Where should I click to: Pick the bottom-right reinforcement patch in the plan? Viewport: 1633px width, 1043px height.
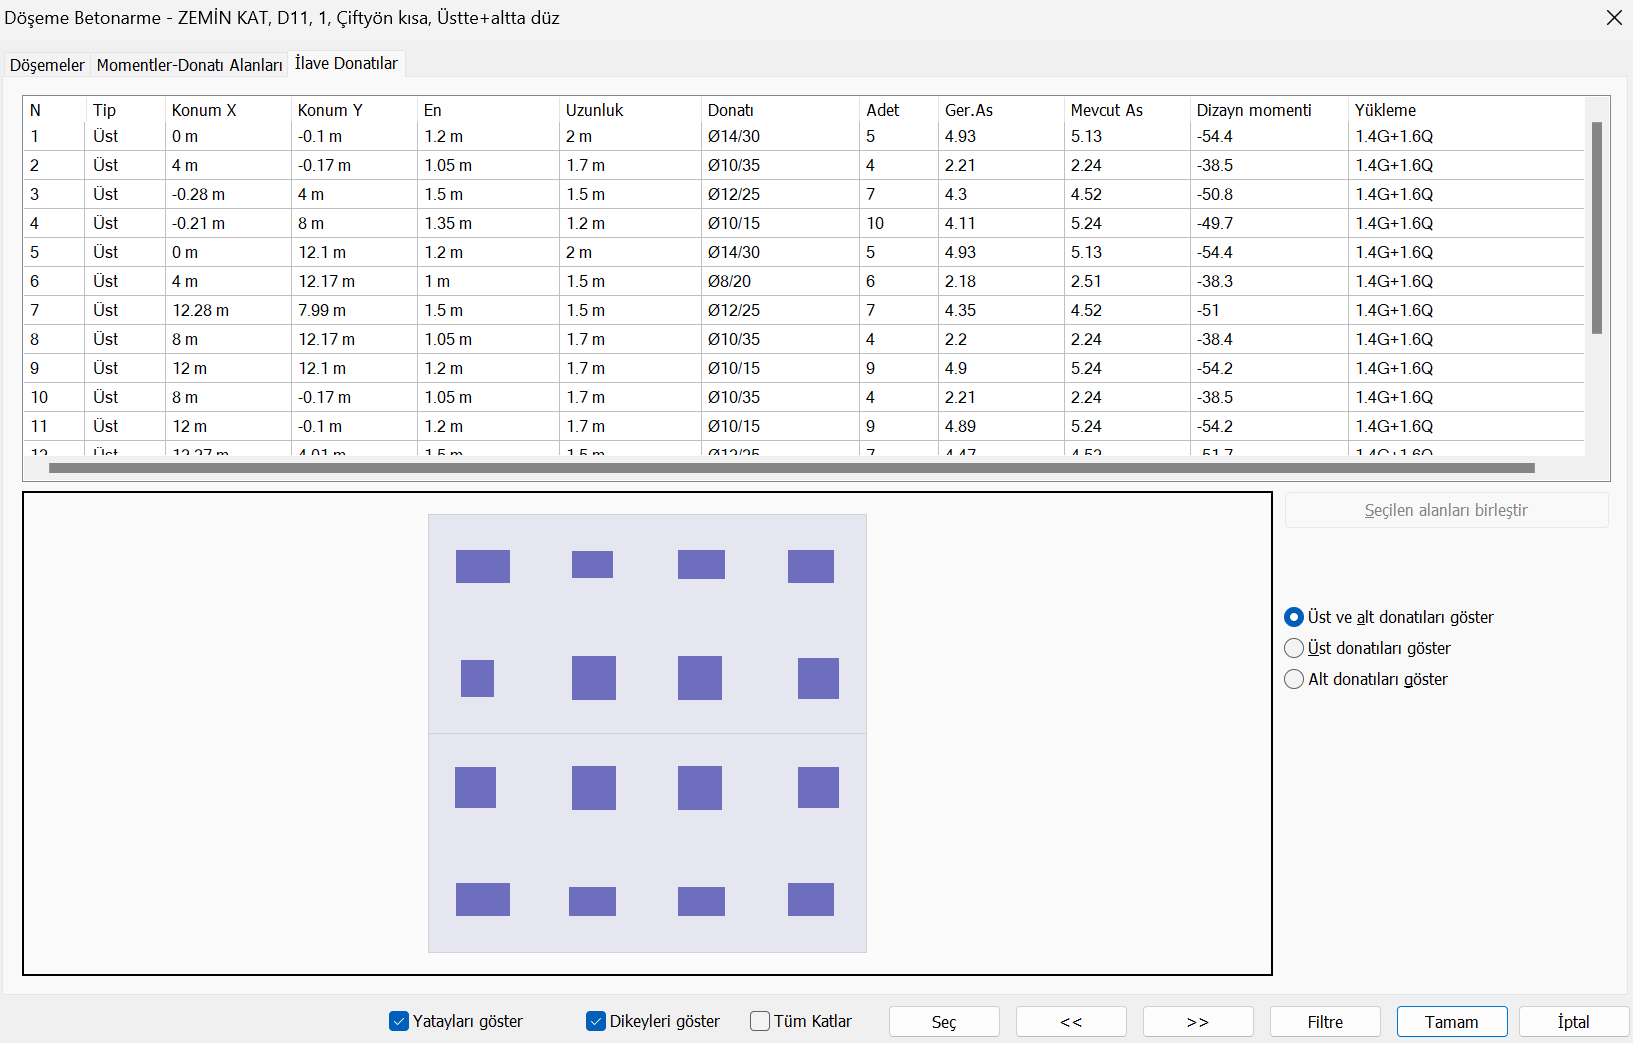tap(811, 900)
